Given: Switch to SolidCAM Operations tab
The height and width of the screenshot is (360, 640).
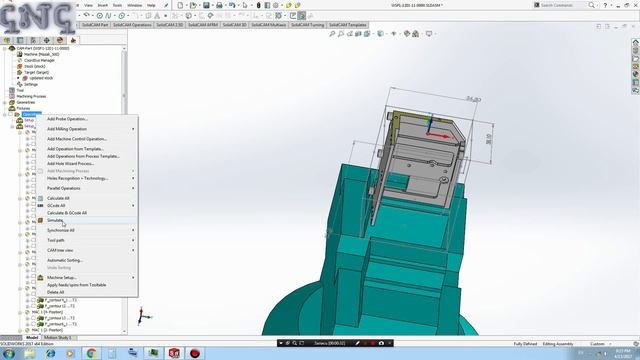Looking at the screenshot, I should point(132,25).
